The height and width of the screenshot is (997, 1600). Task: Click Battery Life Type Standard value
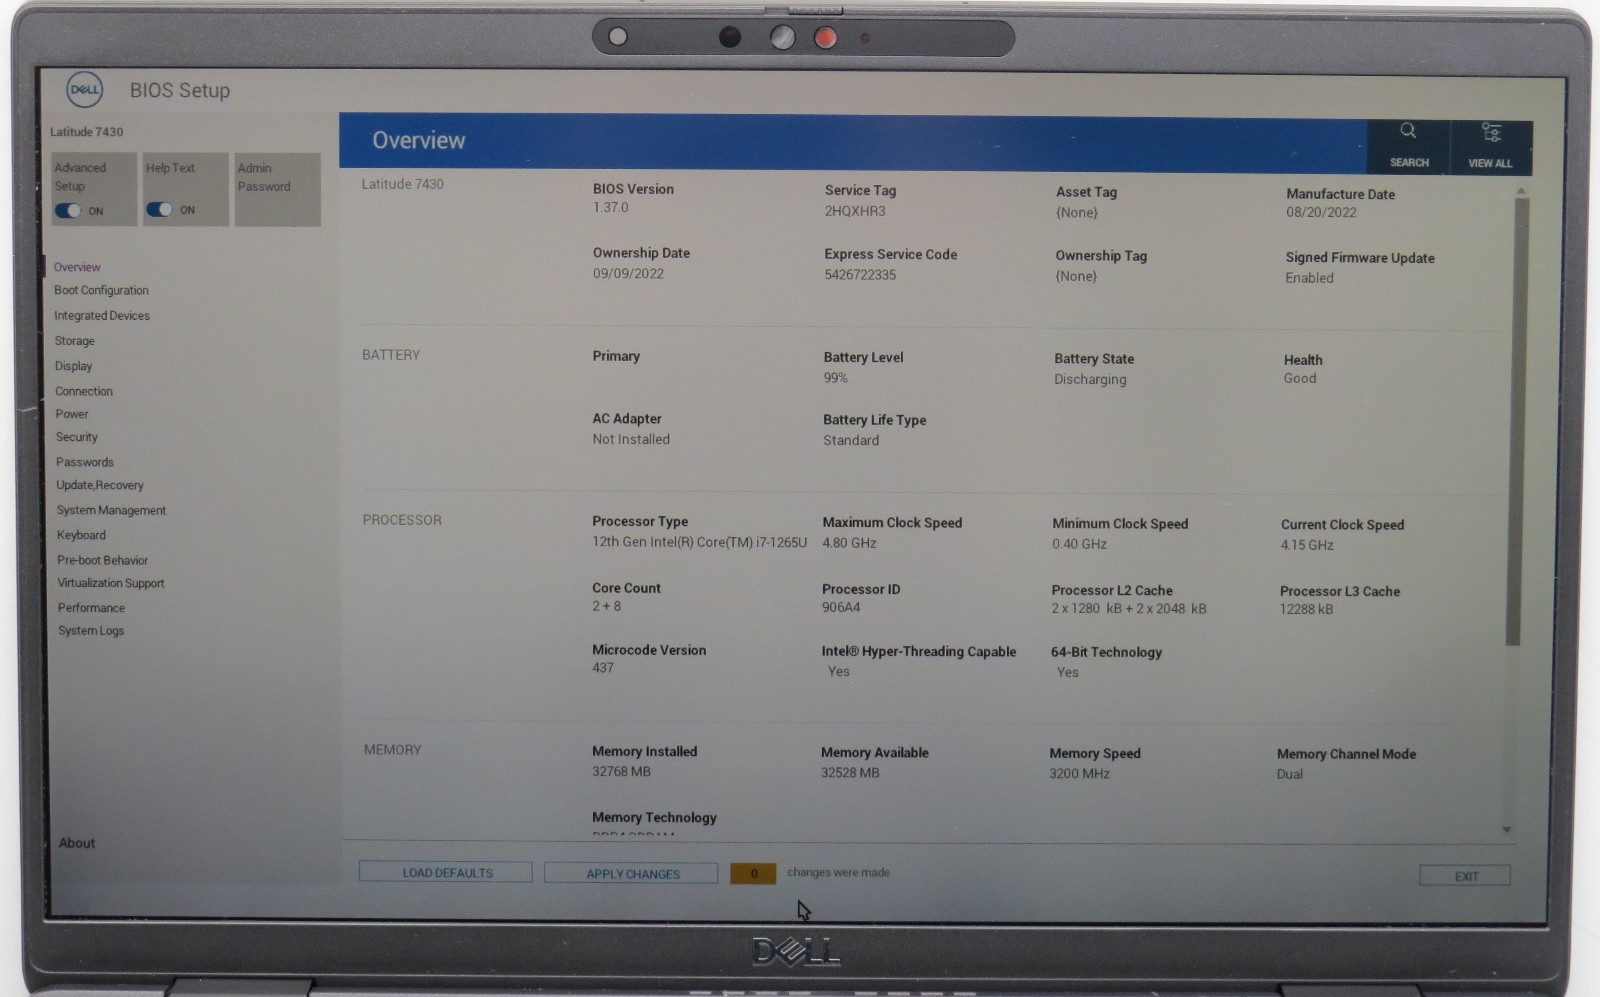point(851,441)
